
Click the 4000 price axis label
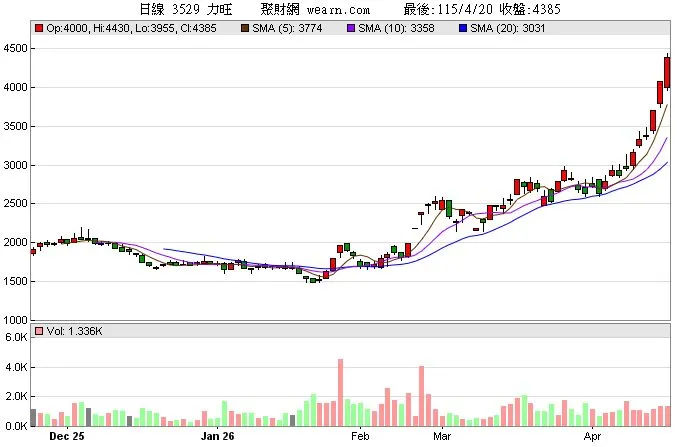[x=15, y=88]
